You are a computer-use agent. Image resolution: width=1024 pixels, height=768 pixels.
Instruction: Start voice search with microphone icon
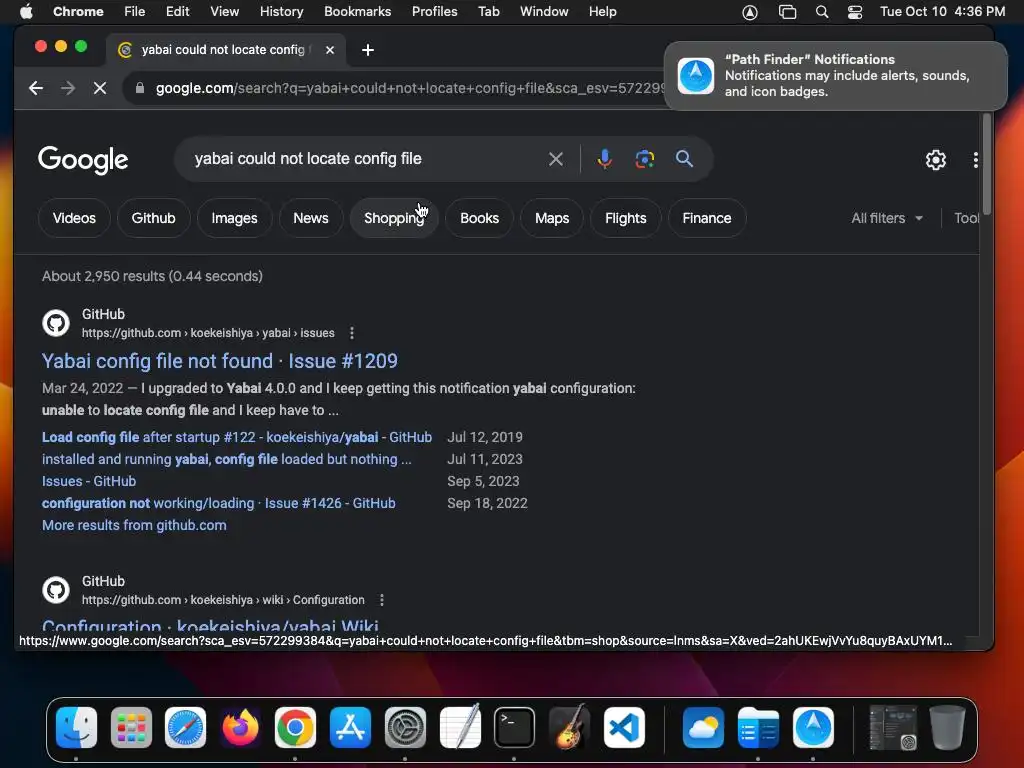click(605, 159)
